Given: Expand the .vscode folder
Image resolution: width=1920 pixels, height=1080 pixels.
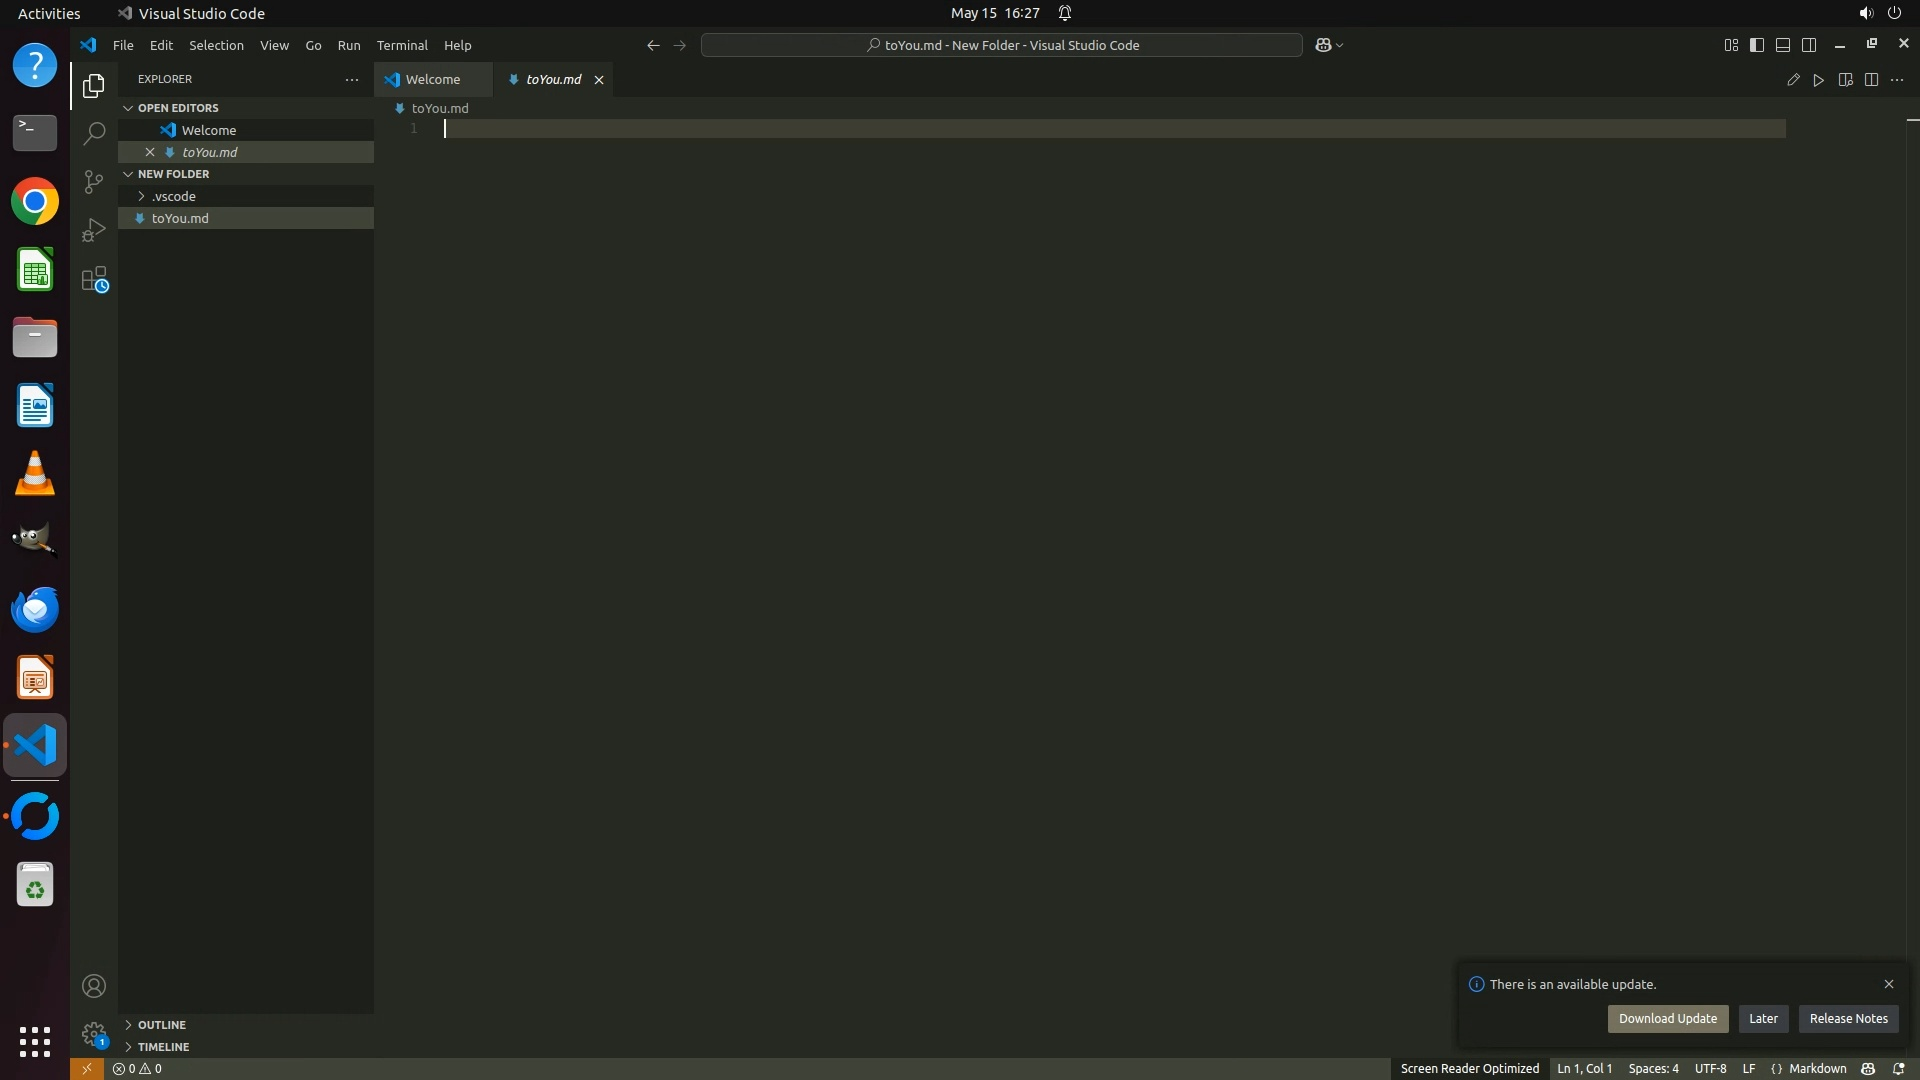Looking at the screenshot, I should pos(173,196).
